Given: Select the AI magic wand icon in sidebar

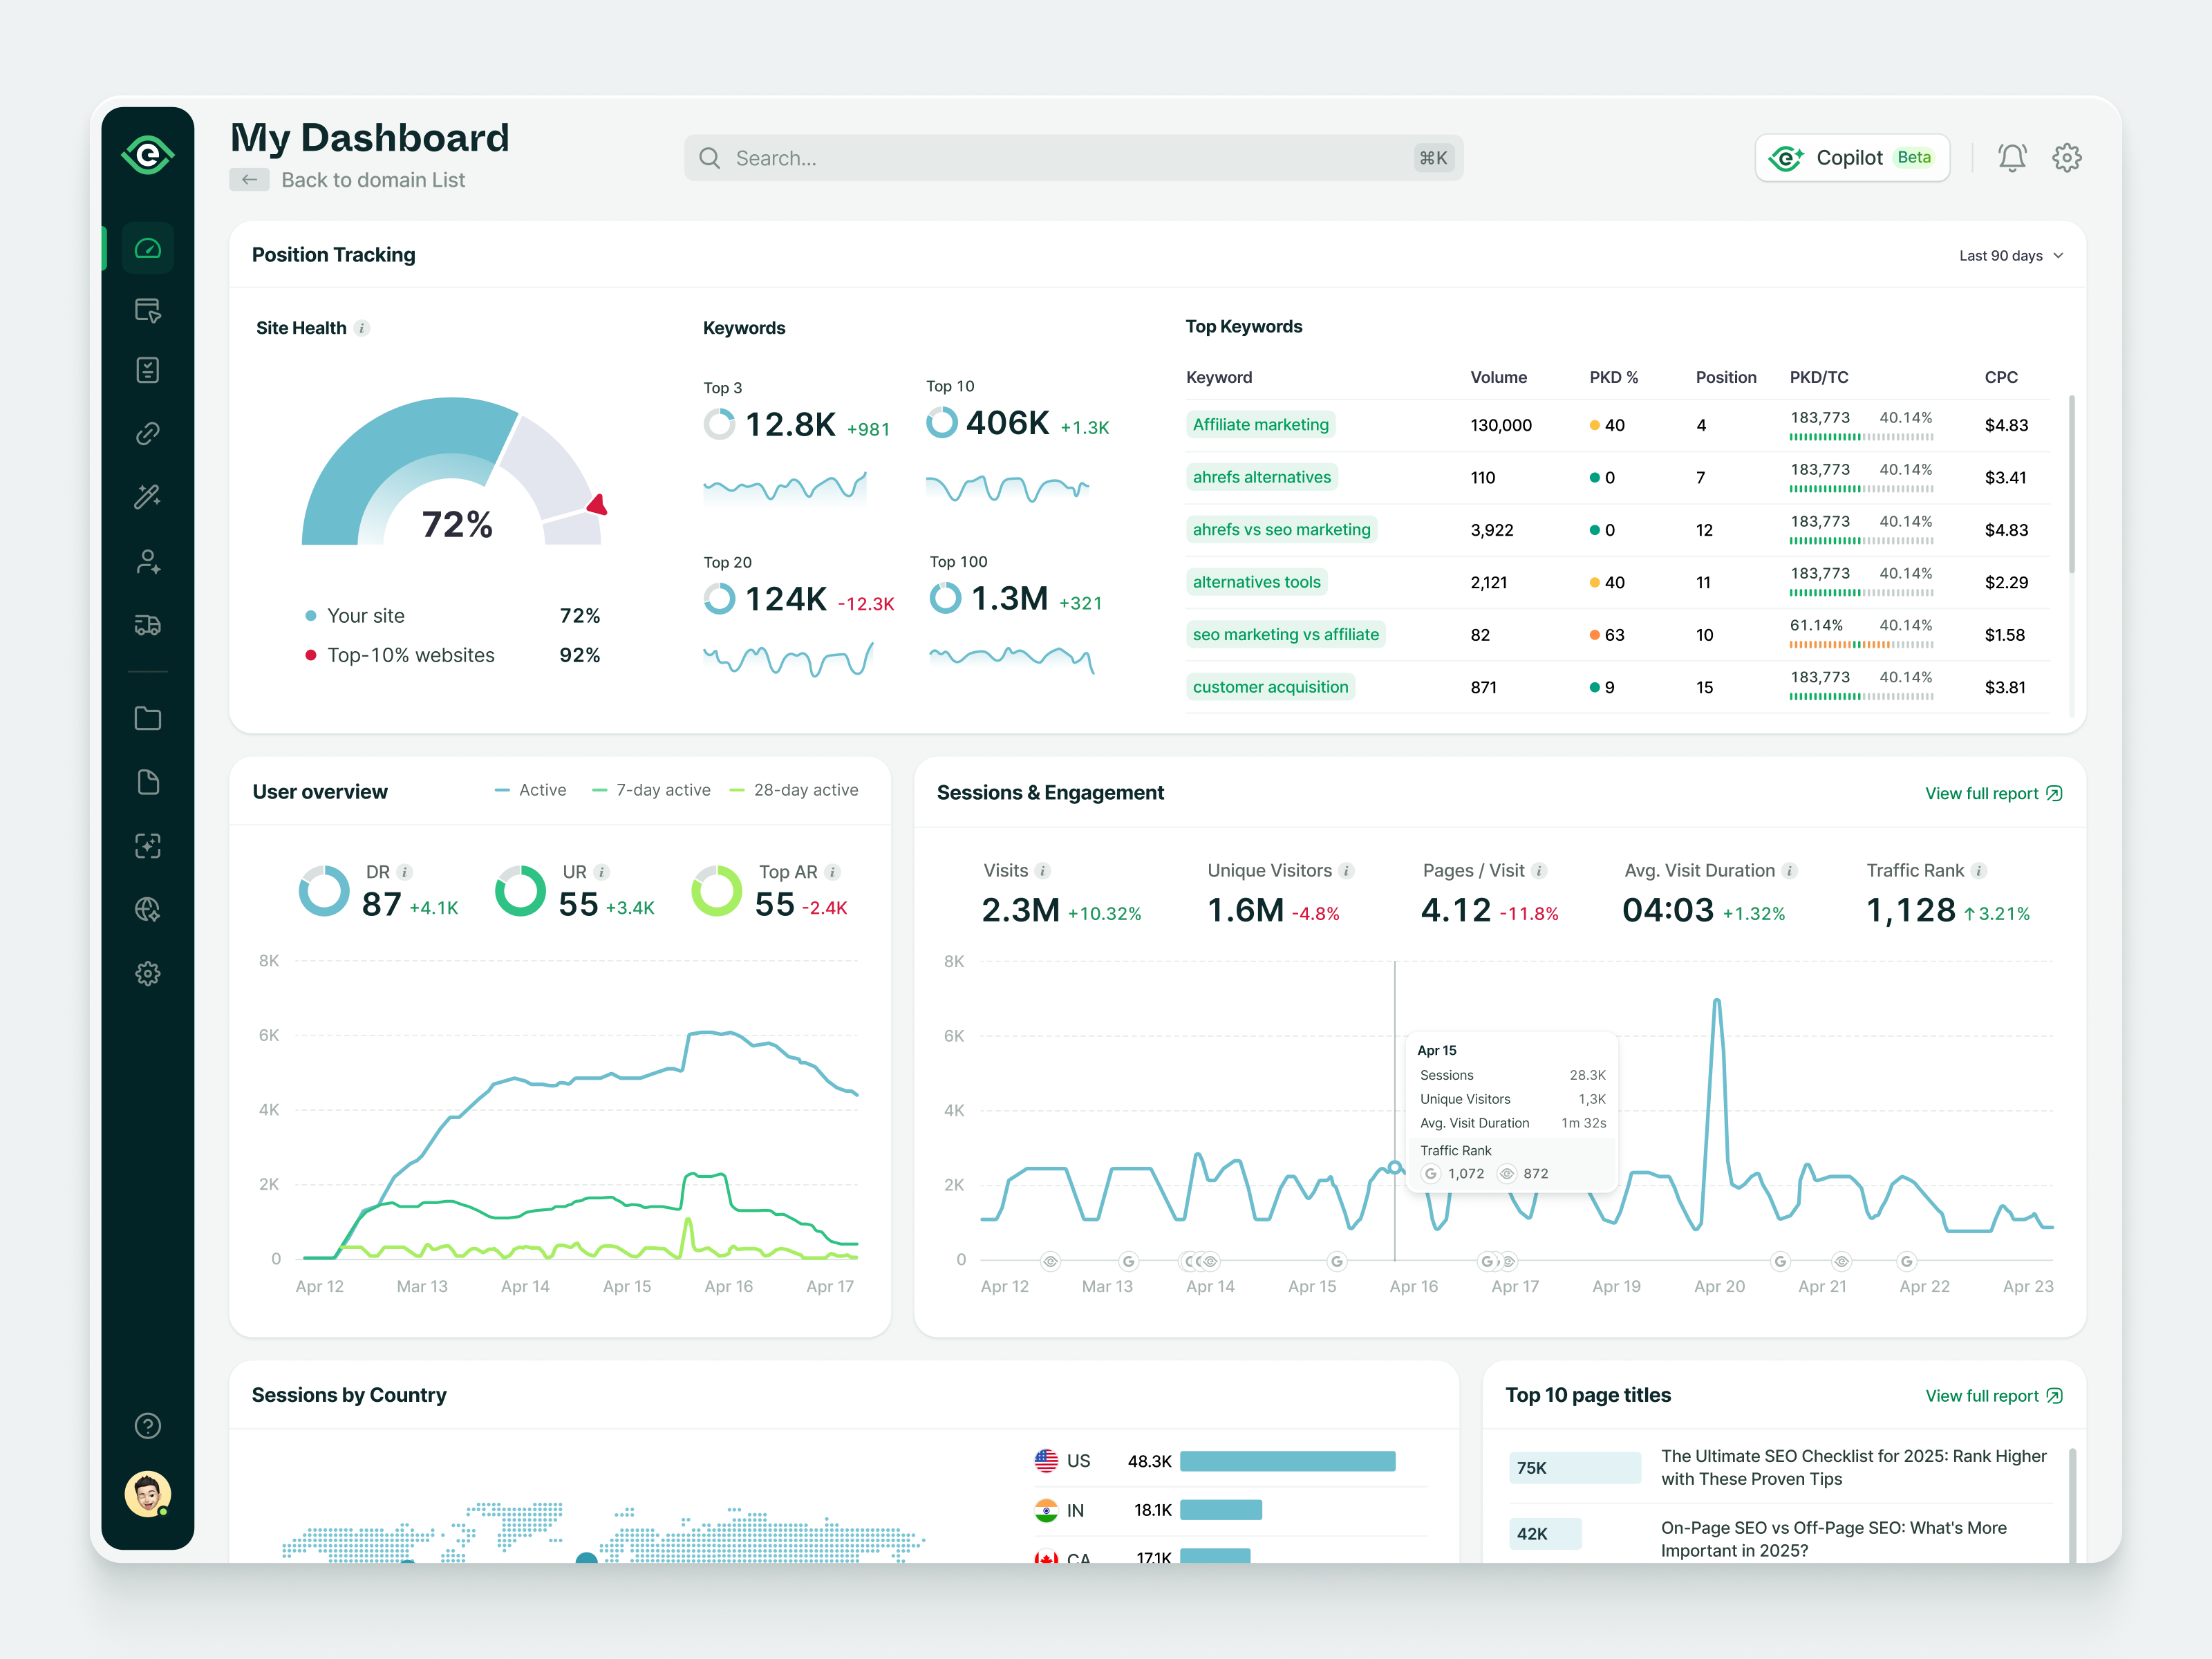Looking at the screenshot, I should click(148, 497).
